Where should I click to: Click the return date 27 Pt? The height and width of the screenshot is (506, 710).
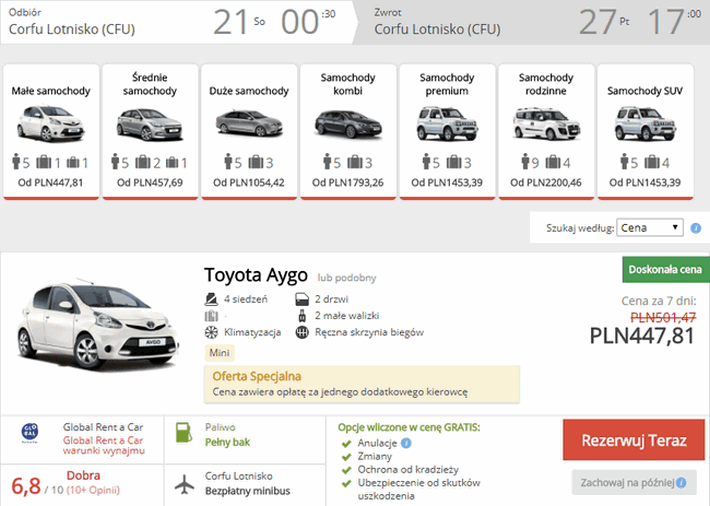[x=604, y=22]
